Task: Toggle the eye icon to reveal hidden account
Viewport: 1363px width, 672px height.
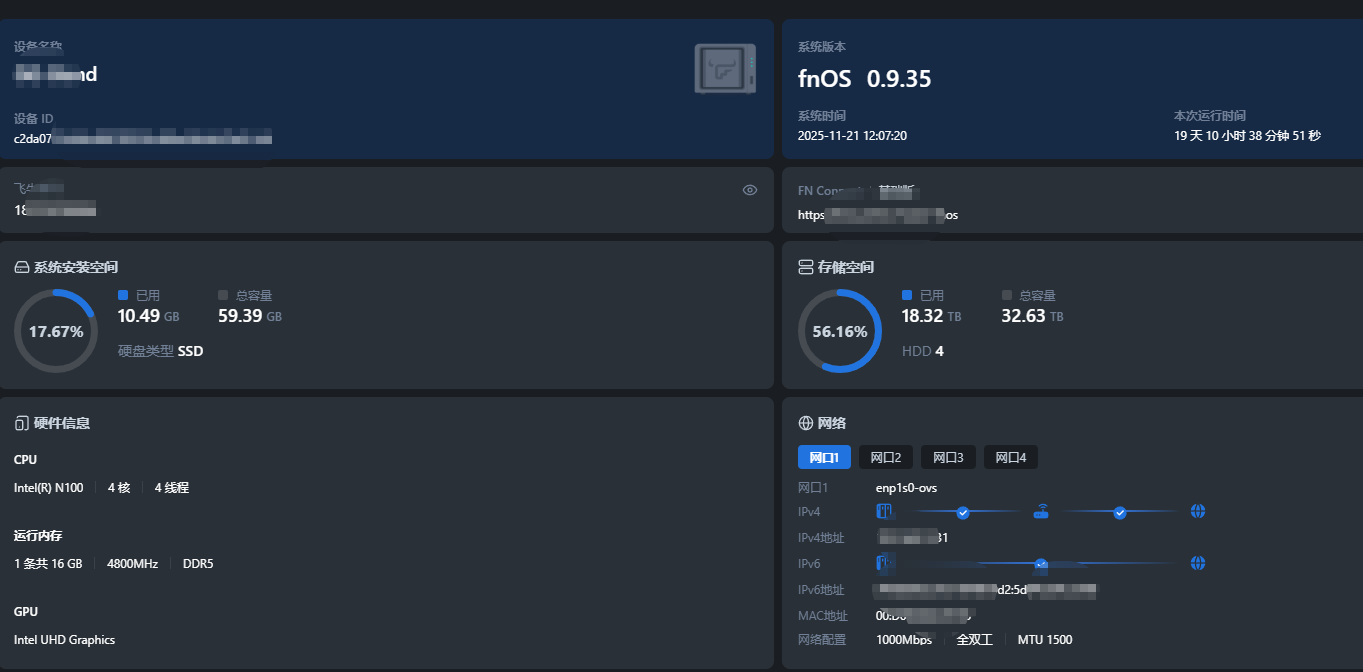Action: click(750, 190)
